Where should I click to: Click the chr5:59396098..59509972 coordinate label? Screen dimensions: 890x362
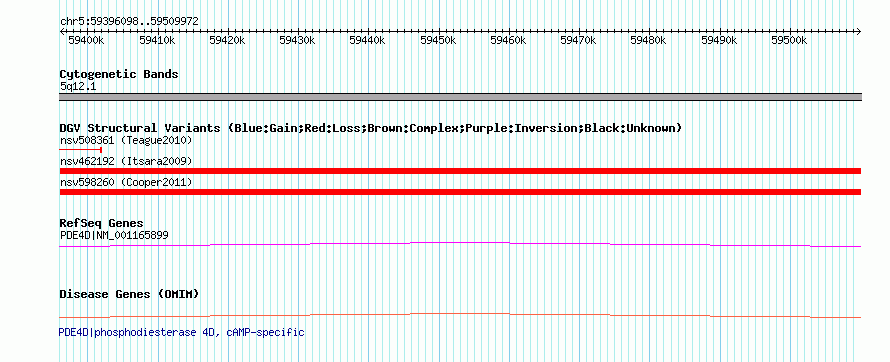point(129,22)
